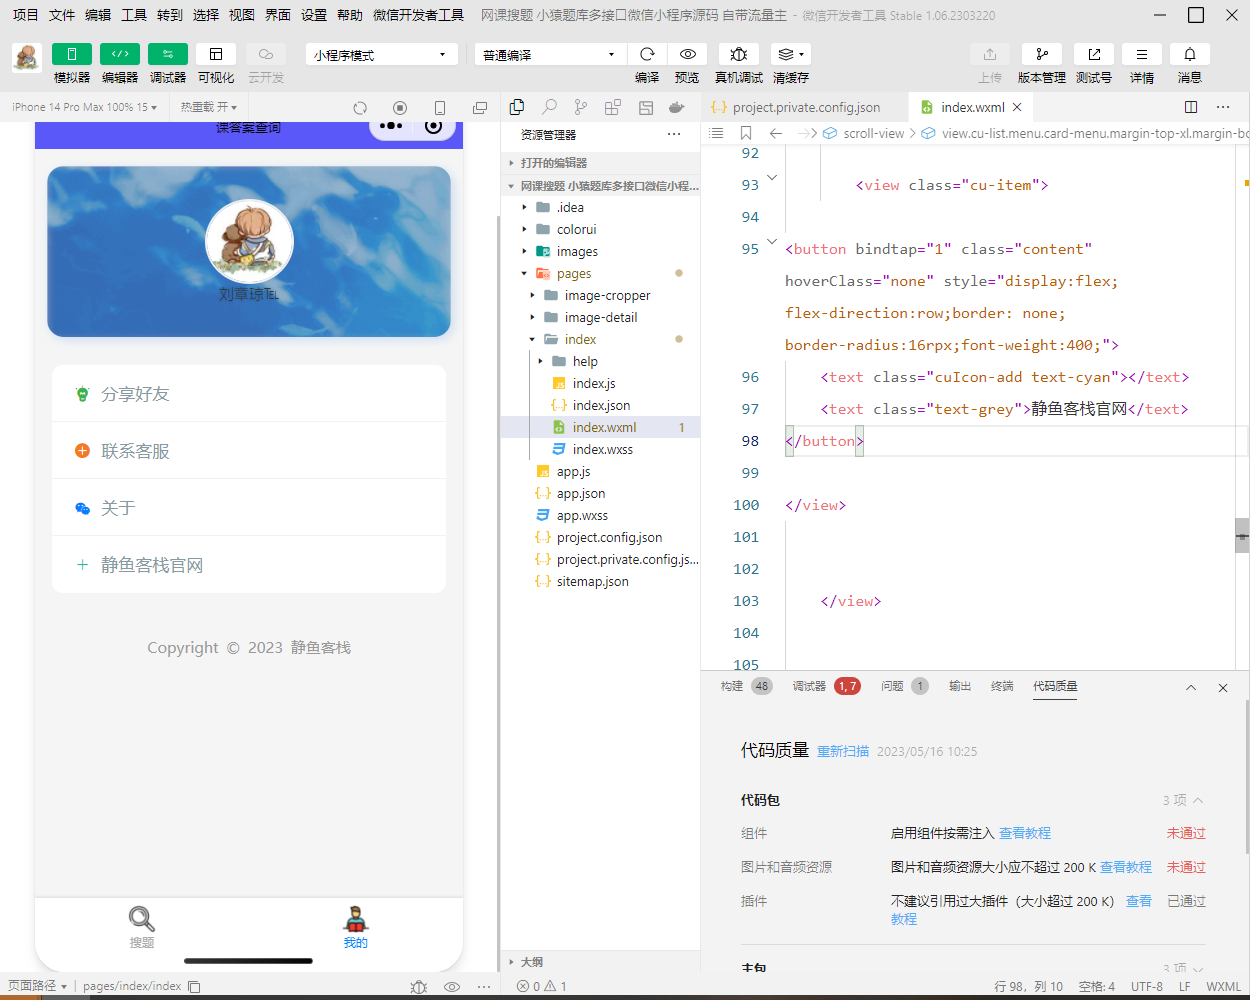Screen dimensions: 1250x1000
Task: Split the editor with split-view icon
Action: coord(1190,107)
